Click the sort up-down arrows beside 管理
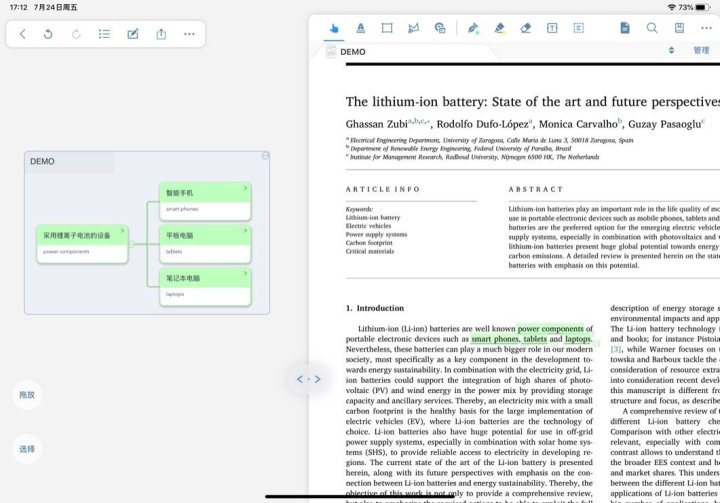Screen dimensions: 720x503 pyautogui.click(x=671, y=50)
